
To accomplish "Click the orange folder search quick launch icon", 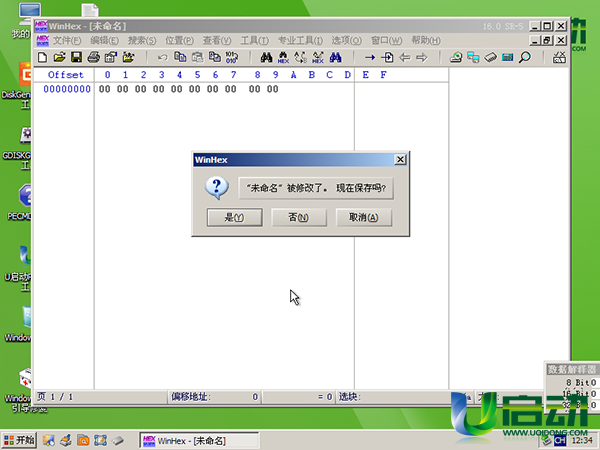I will coord(83,440).
